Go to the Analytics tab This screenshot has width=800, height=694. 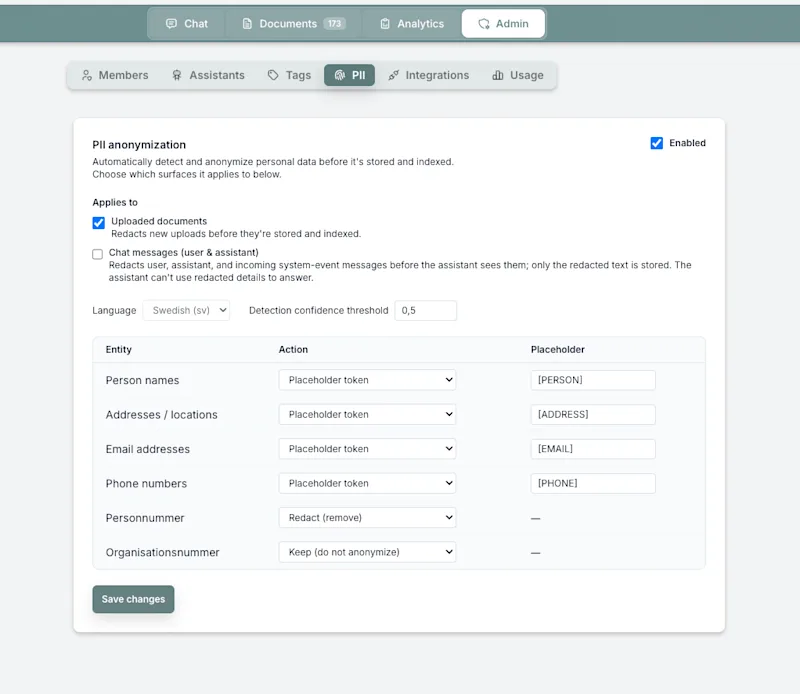coord(412,23)
